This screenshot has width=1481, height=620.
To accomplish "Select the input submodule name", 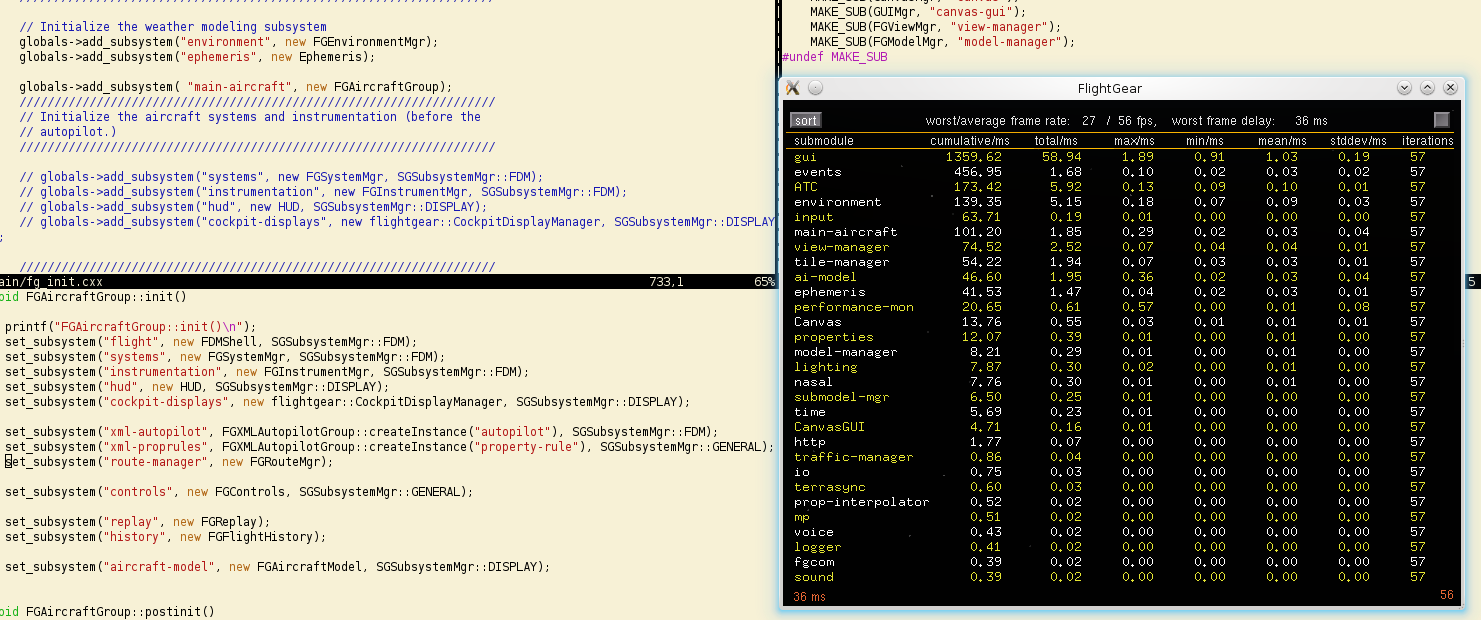I will (814, 217).
